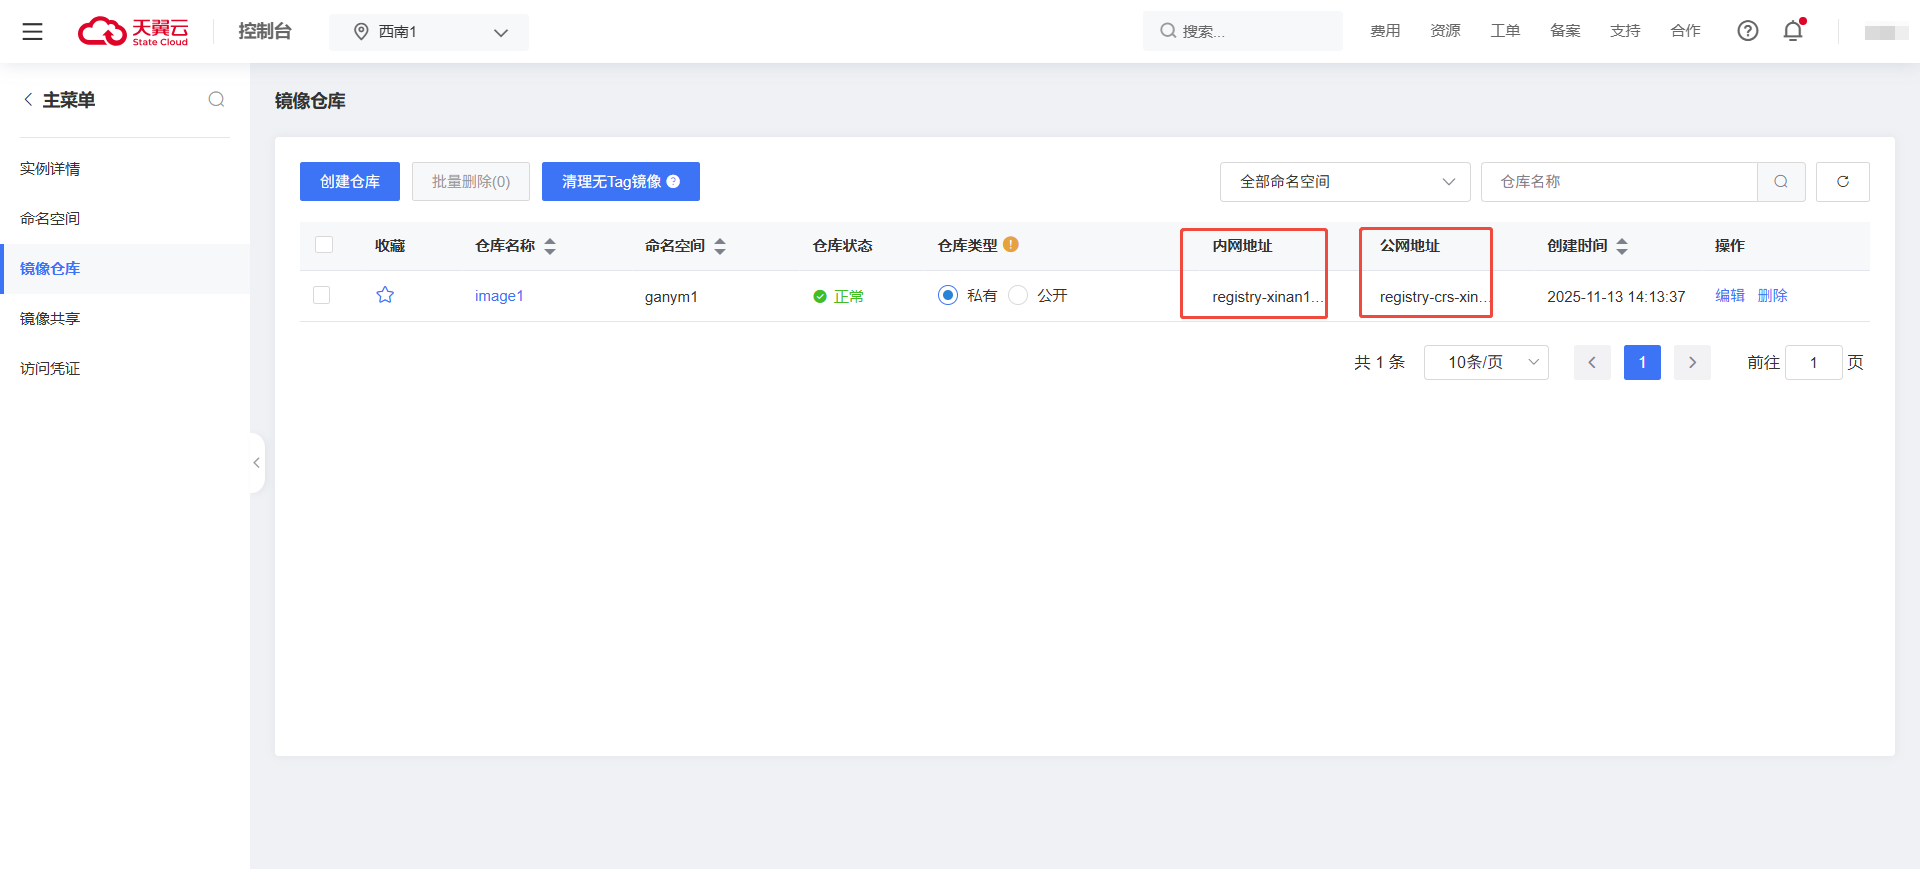This screenshot has width=1920, height=869.
Task: Click the help question mark icon
Action: pyautogui.click(x=1747, y=31)
